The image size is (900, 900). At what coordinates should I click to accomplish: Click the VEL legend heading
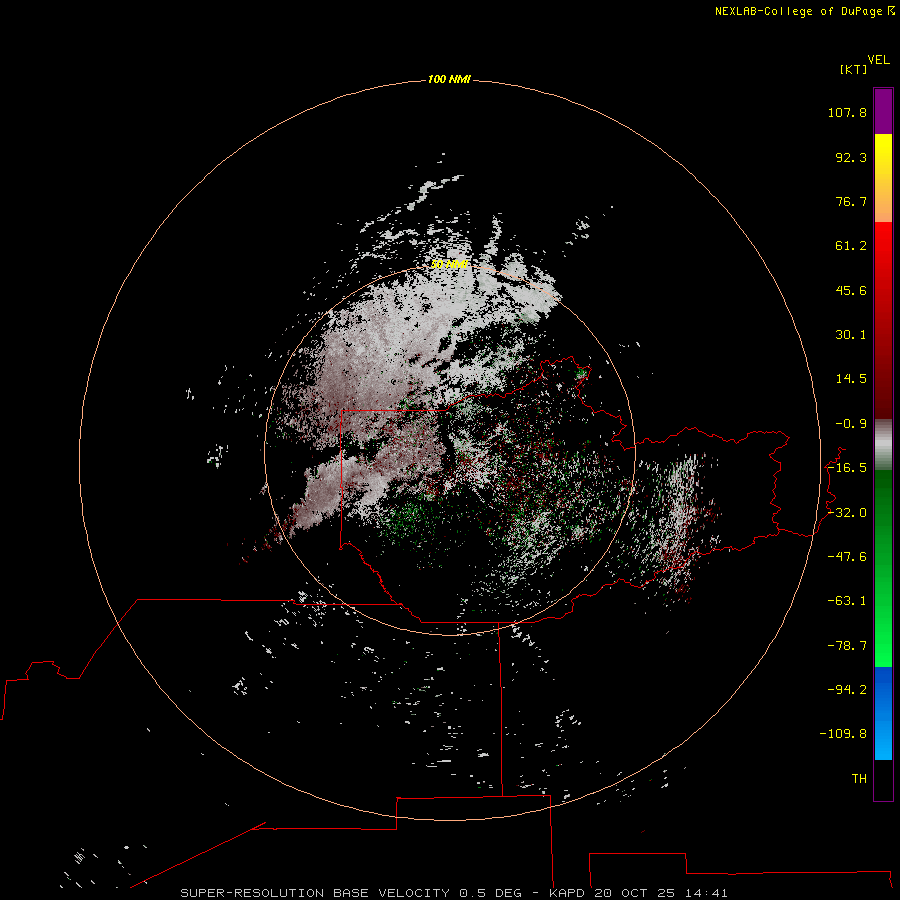[x=878, y=60]
